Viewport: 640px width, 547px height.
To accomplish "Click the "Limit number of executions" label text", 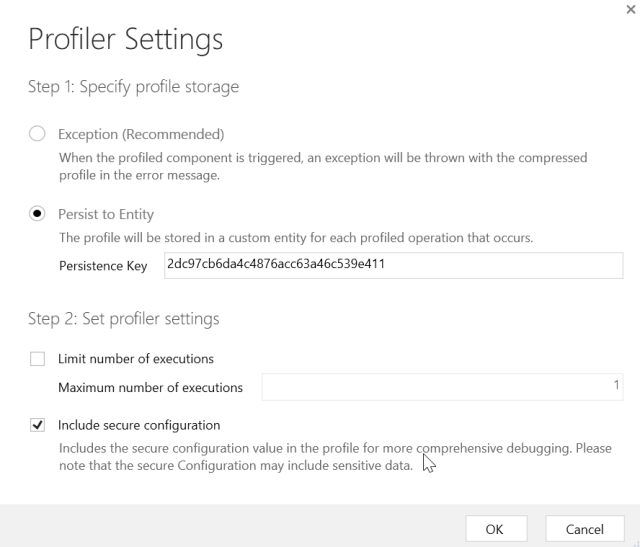I will pyautogui.click(x=136, y=359).
